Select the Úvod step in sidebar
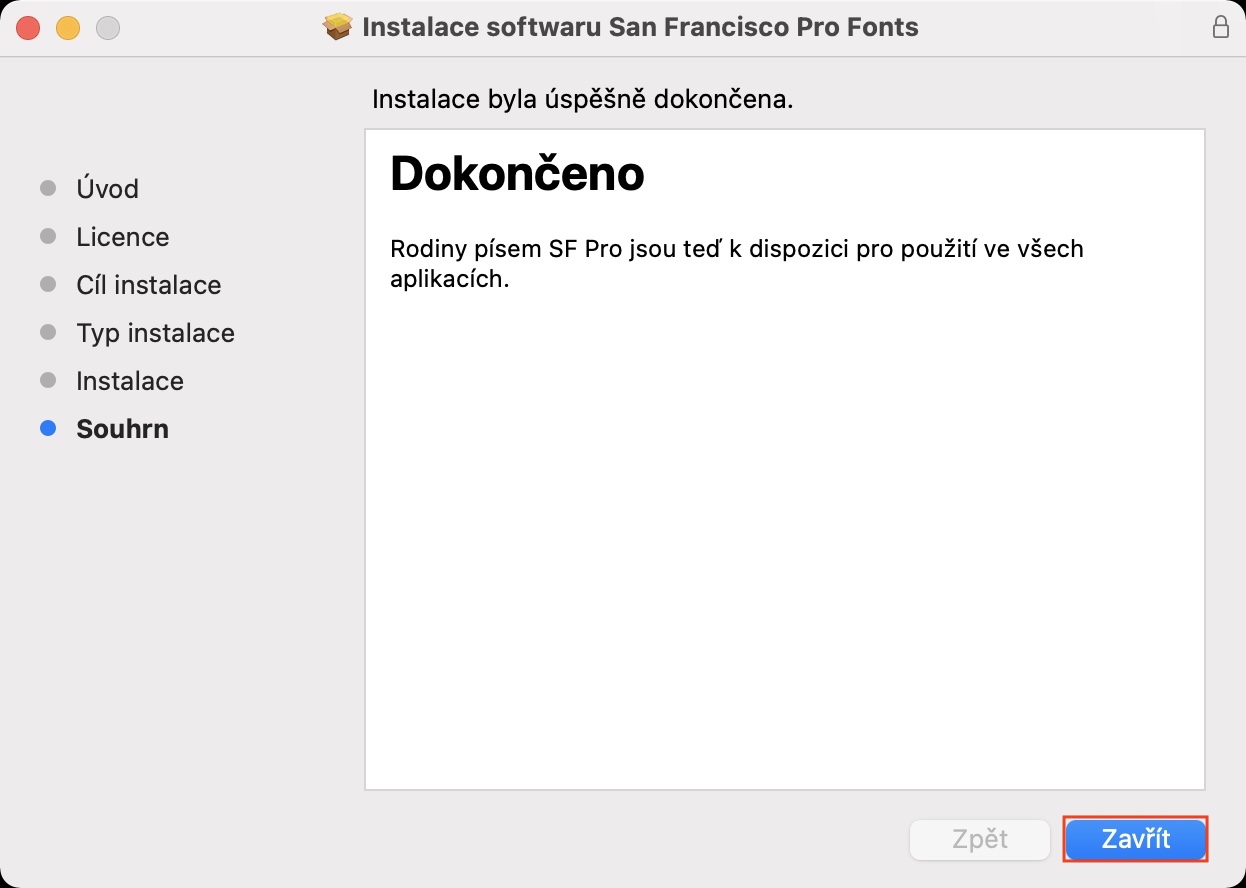Image resolution: width=1246 pixels, height=888 pixels. tap(107, 189)
